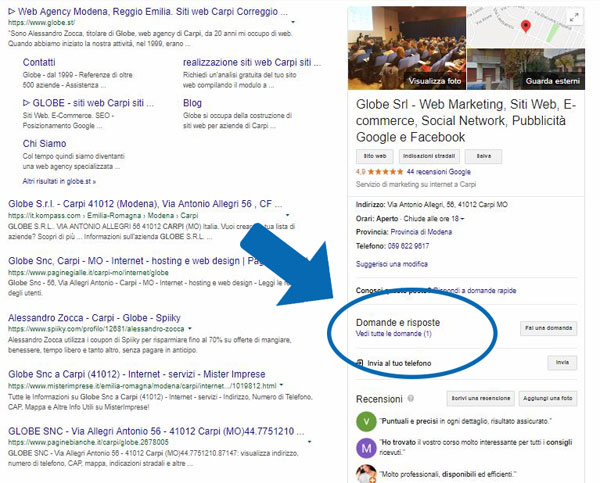Open the Web Agency Modena, Reggio Emilia result
Image resolution: width=600 pixels, height=483 pixels.
[x=148, y=11]
